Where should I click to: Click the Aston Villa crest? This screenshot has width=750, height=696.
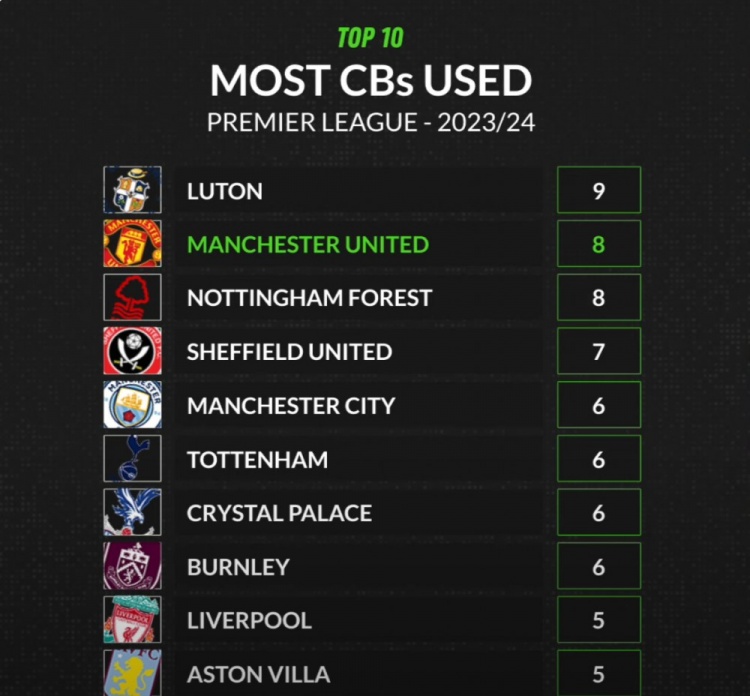click(132, 671)
